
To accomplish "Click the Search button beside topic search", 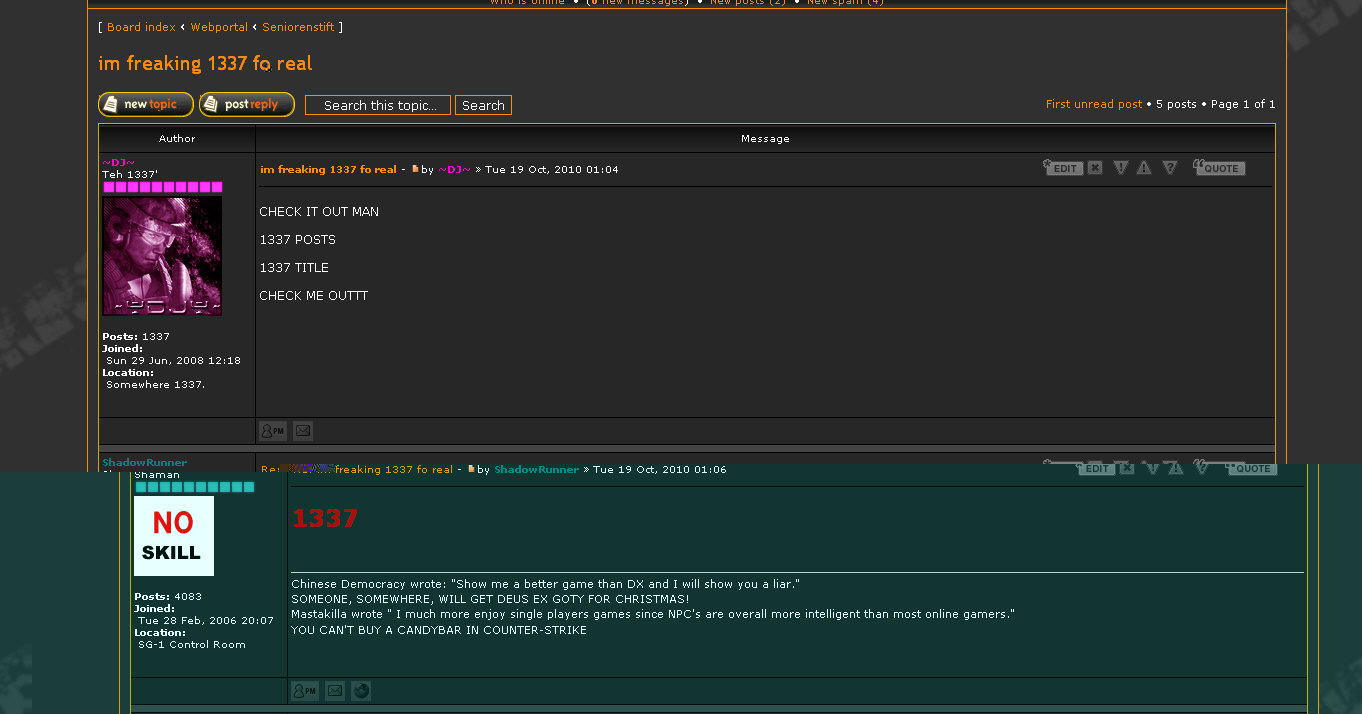I will (483, 106).
